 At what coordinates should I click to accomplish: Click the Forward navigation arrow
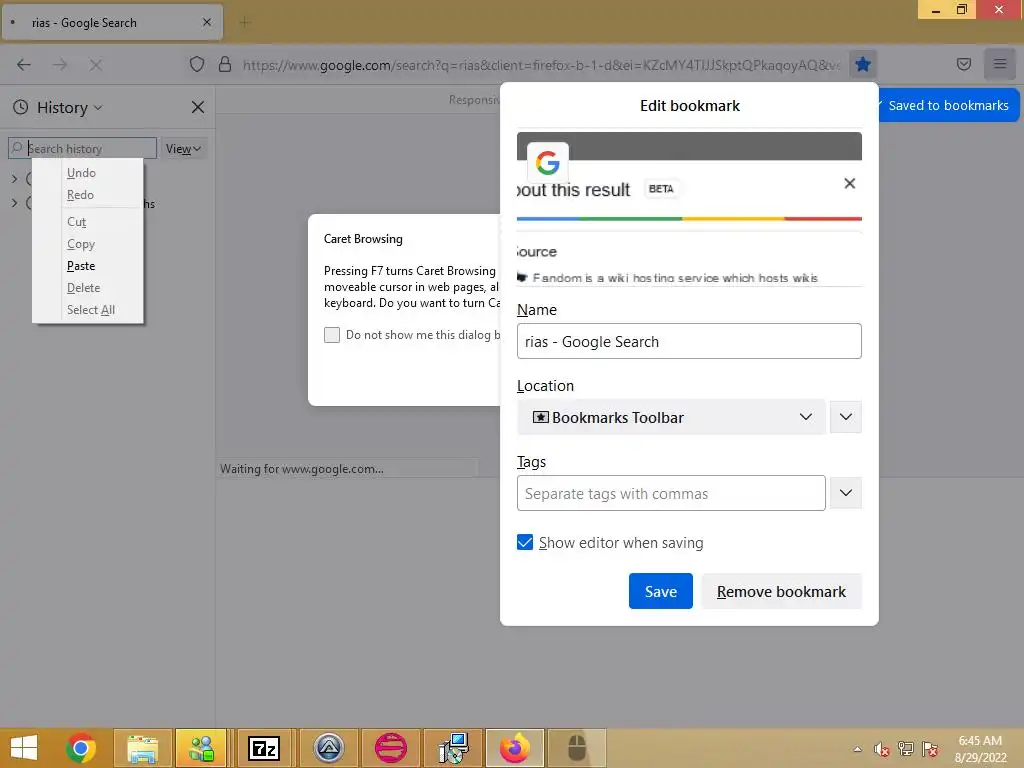pyautogui.click(x=59, y=65)
